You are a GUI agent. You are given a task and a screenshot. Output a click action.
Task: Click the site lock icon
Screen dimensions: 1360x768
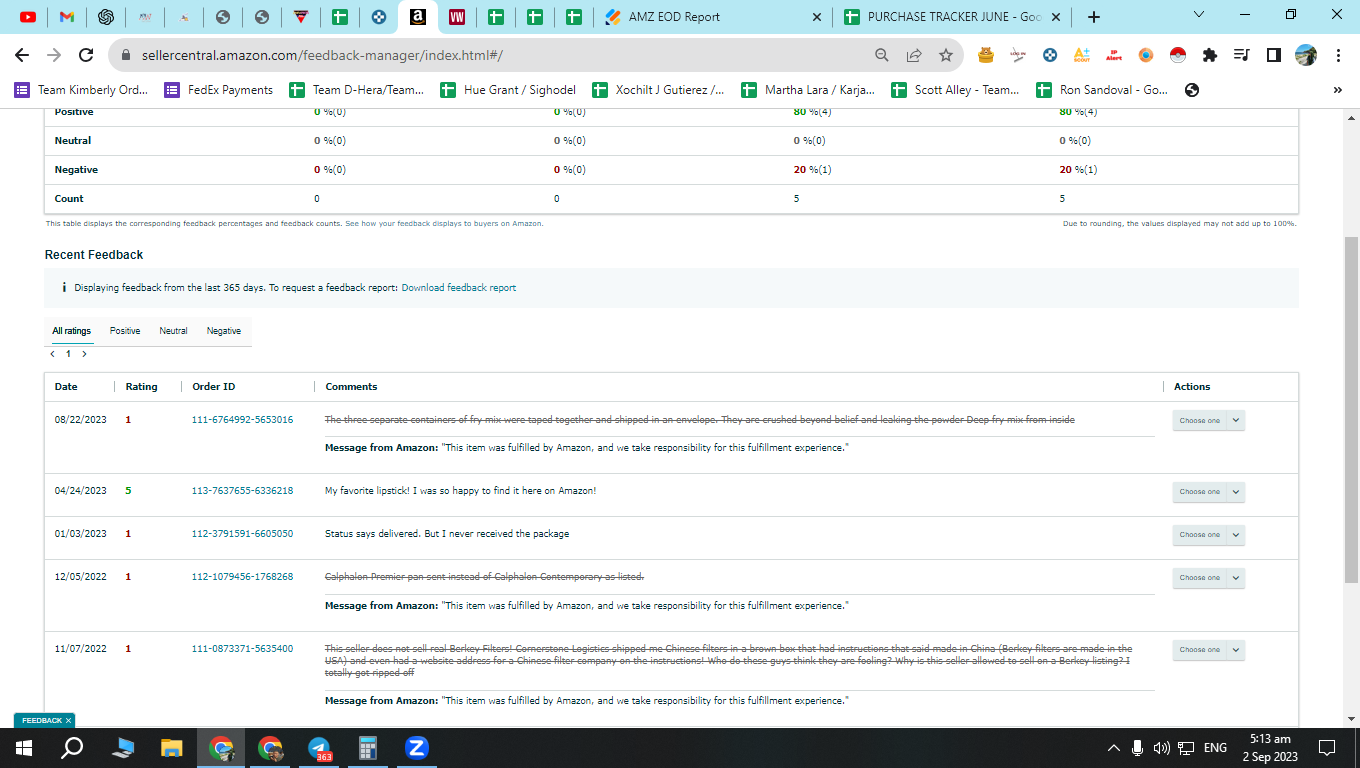127,55
